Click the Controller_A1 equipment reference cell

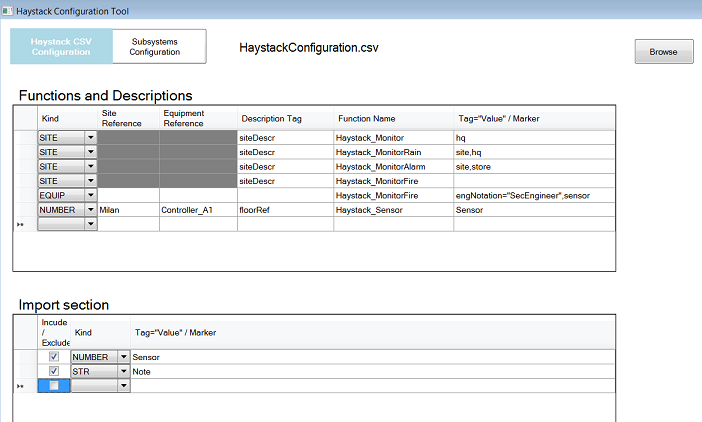[x=197, y=211]
